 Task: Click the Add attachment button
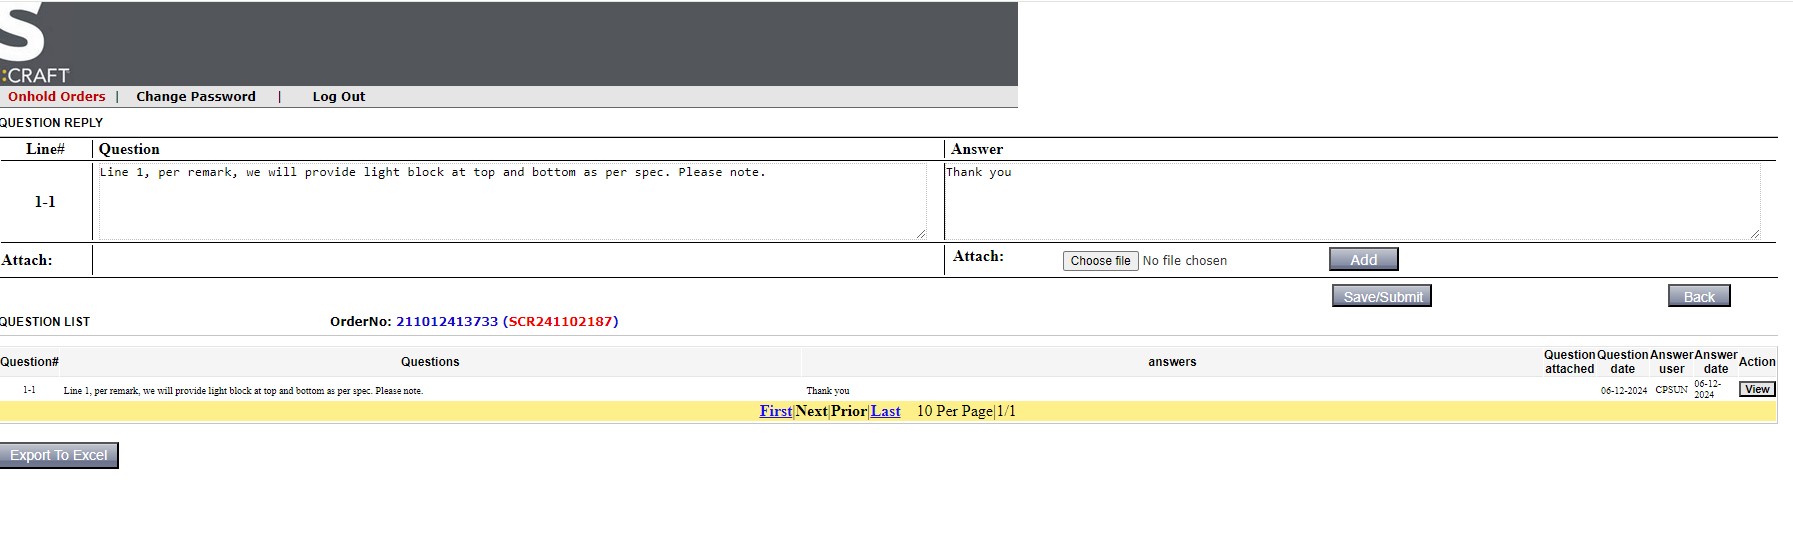point(1363,260)
